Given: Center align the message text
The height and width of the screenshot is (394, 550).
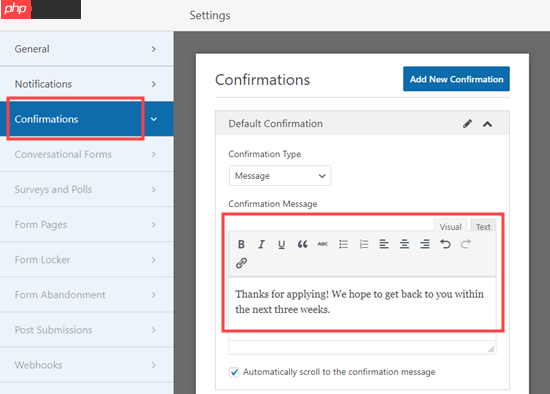Looking at the screenshot, I should click(x=404, y=244).
